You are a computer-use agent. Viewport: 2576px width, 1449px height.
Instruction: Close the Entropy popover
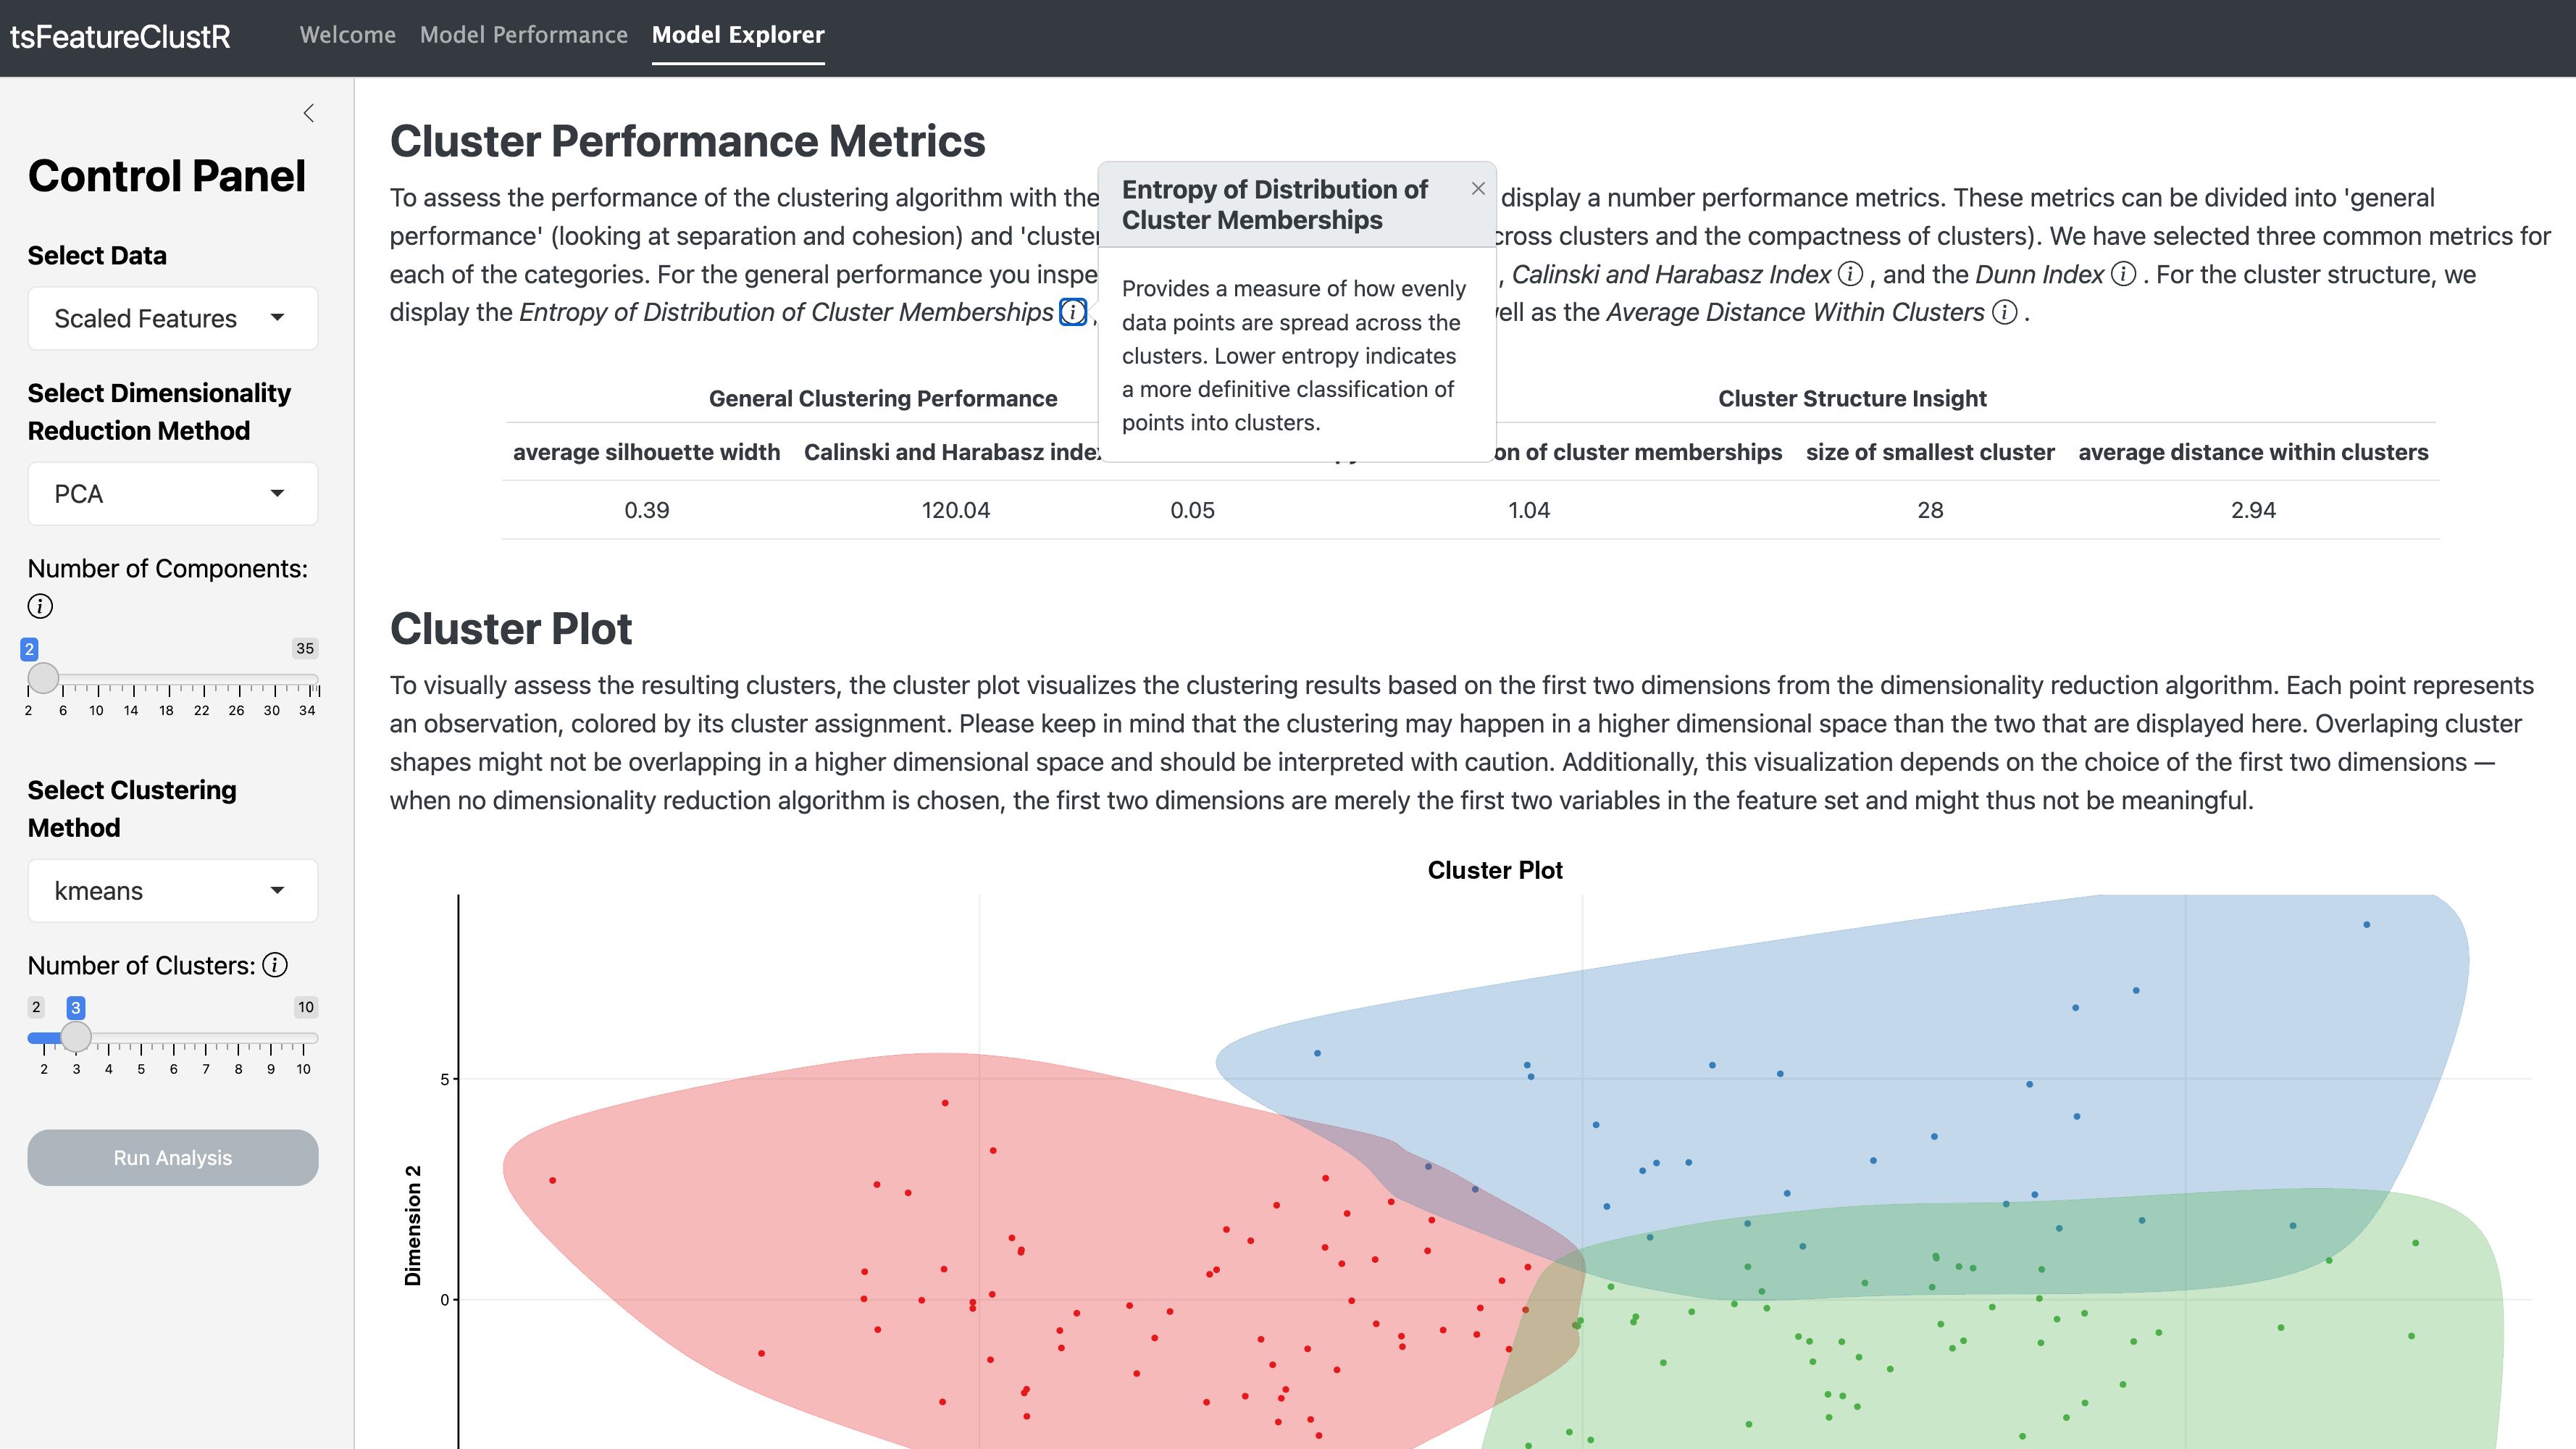click(x=1478, y=189)
